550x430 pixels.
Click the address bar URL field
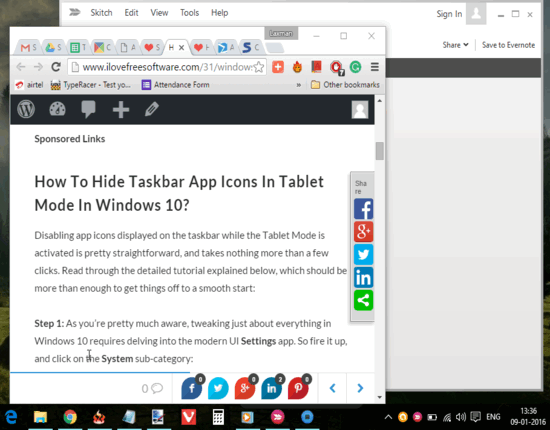click(x=167, y=67)
